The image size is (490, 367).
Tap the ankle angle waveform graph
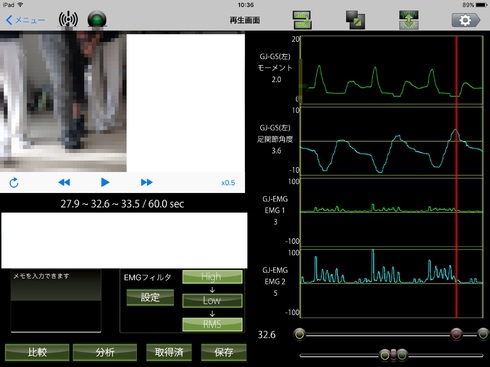tap(392, 141)
